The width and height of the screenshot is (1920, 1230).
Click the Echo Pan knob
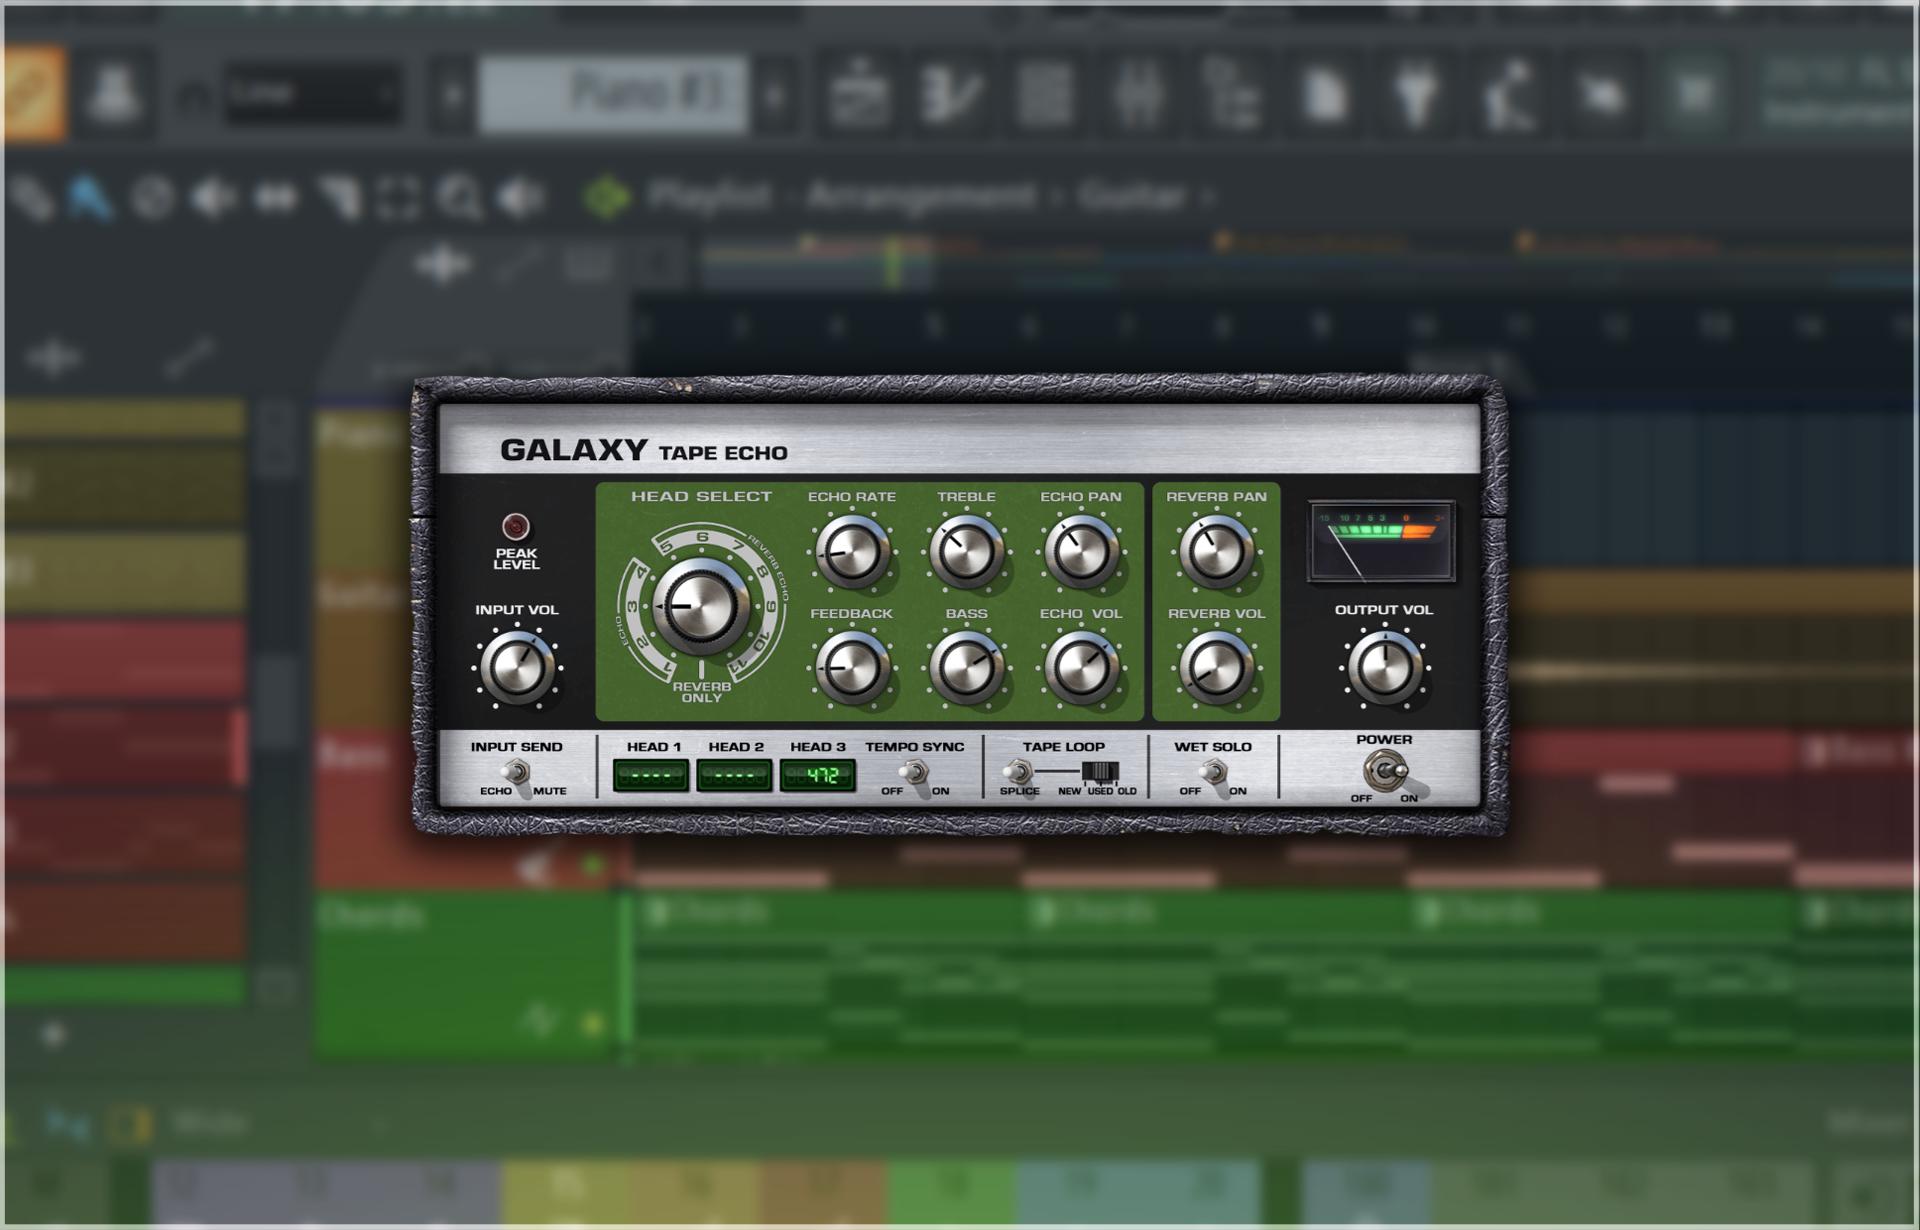click(x=1081, y=551)
